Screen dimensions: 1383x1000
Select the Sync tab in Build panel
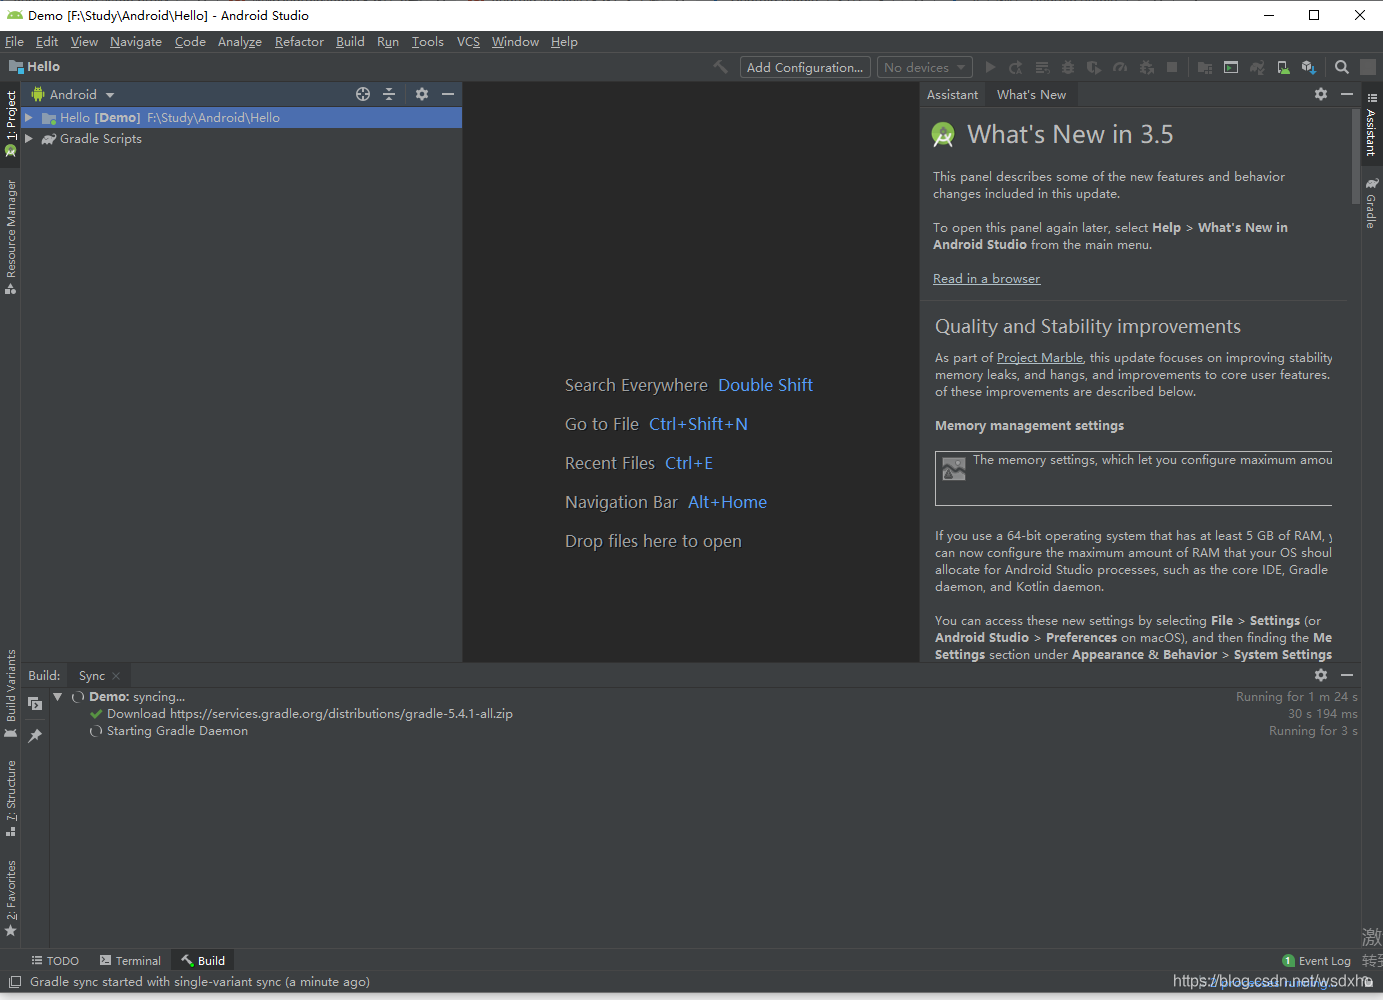point(92,676)
